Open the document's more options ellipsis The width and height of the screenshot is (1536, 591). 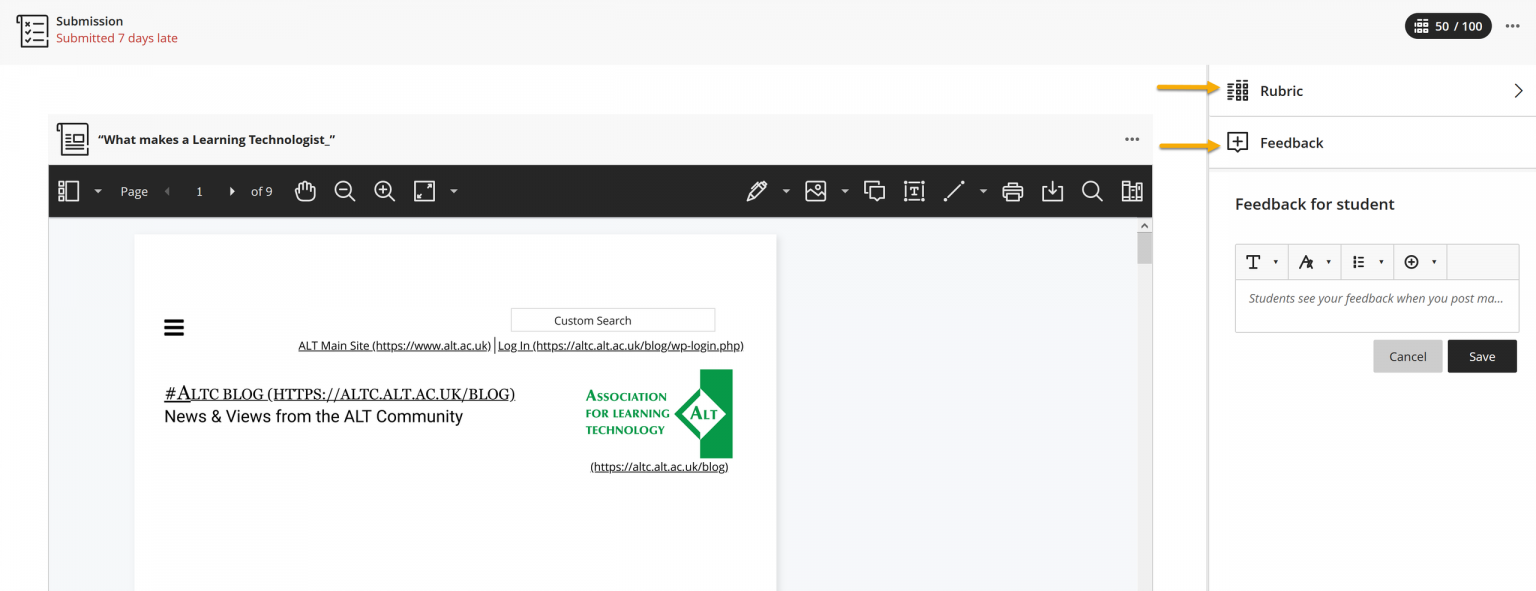click(1132, 140)
